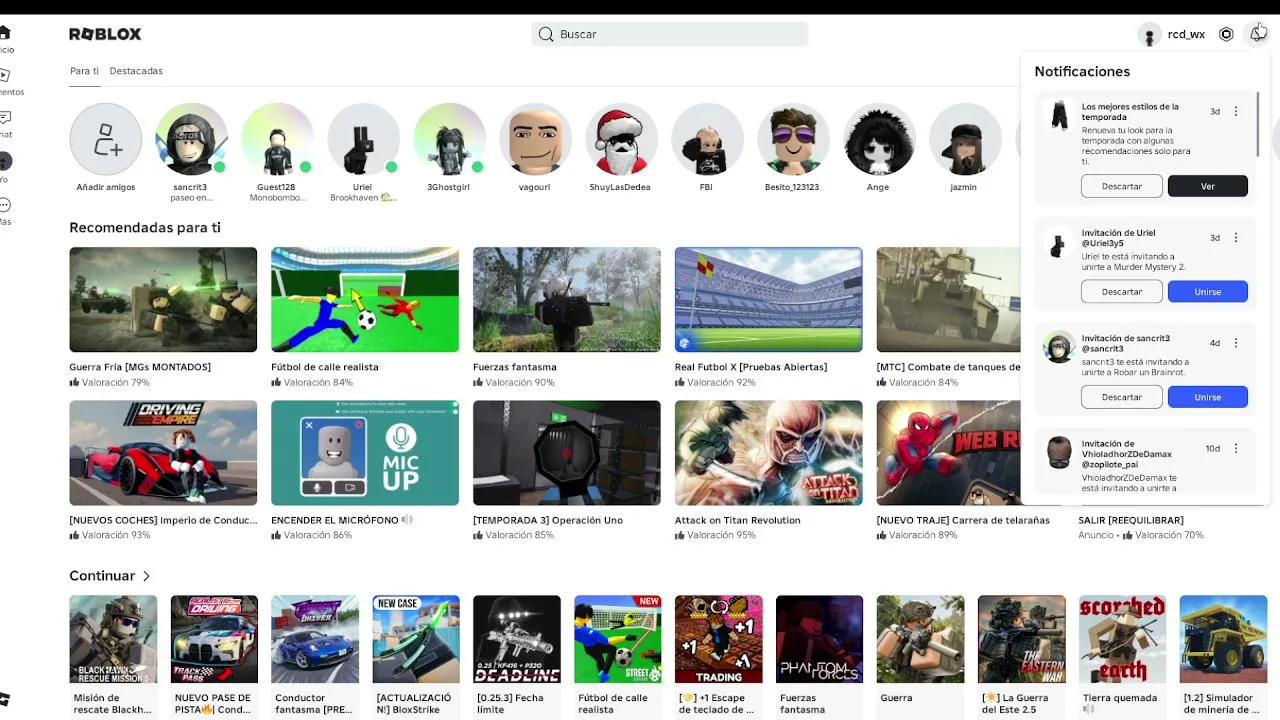The width and height of the screenshot is (1280, 720).
Task: Dismiss sancrit3's invitation with Descartar
Action: pyautogui.click(x=1122, y=397)
